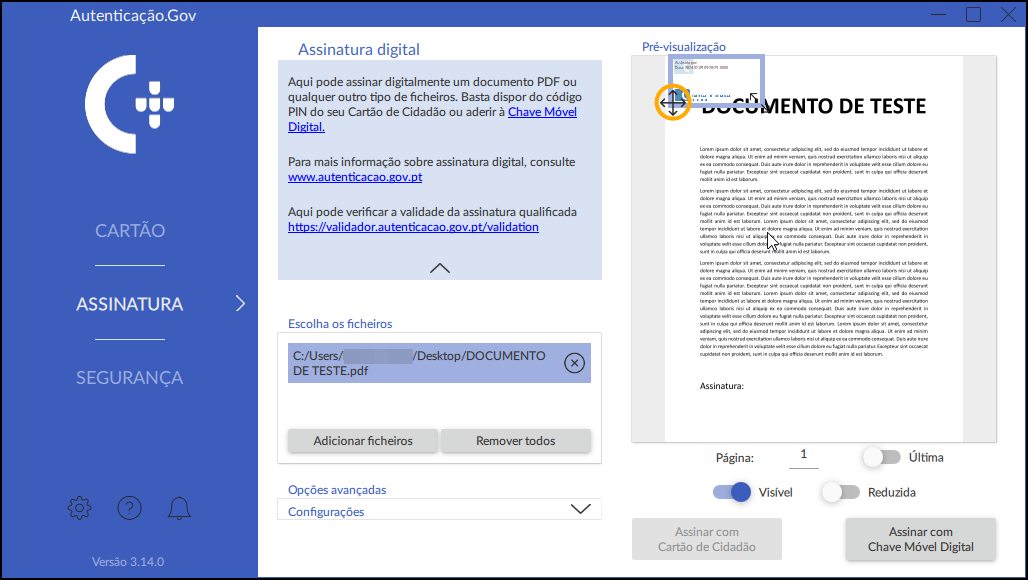The height and width of the screenshot is (580, 1028).
Task: Click Adicionar ficheiros button
Action: click(x=363, y=441)
